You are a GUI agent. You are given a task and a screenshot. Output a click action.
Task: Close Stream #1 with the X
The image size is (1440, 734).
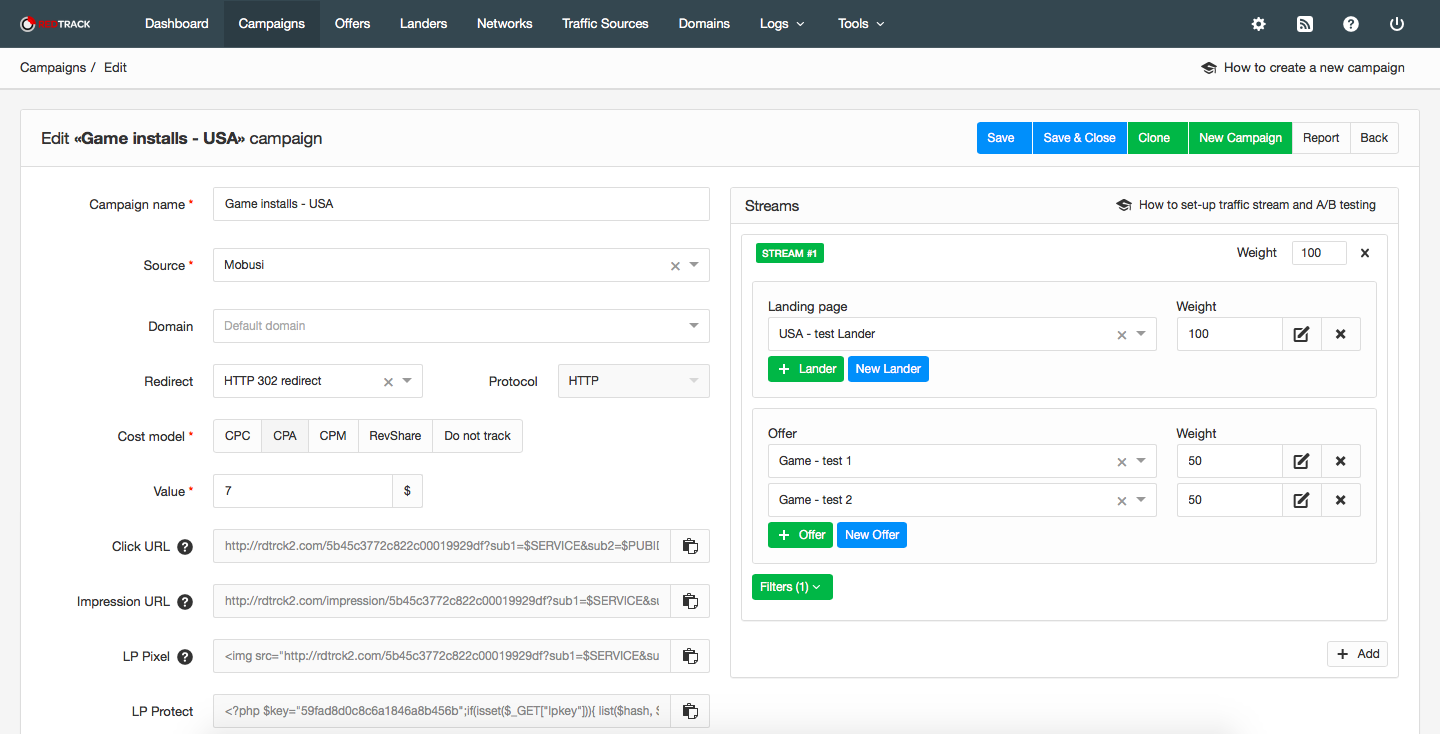(x=1365, y=253)
